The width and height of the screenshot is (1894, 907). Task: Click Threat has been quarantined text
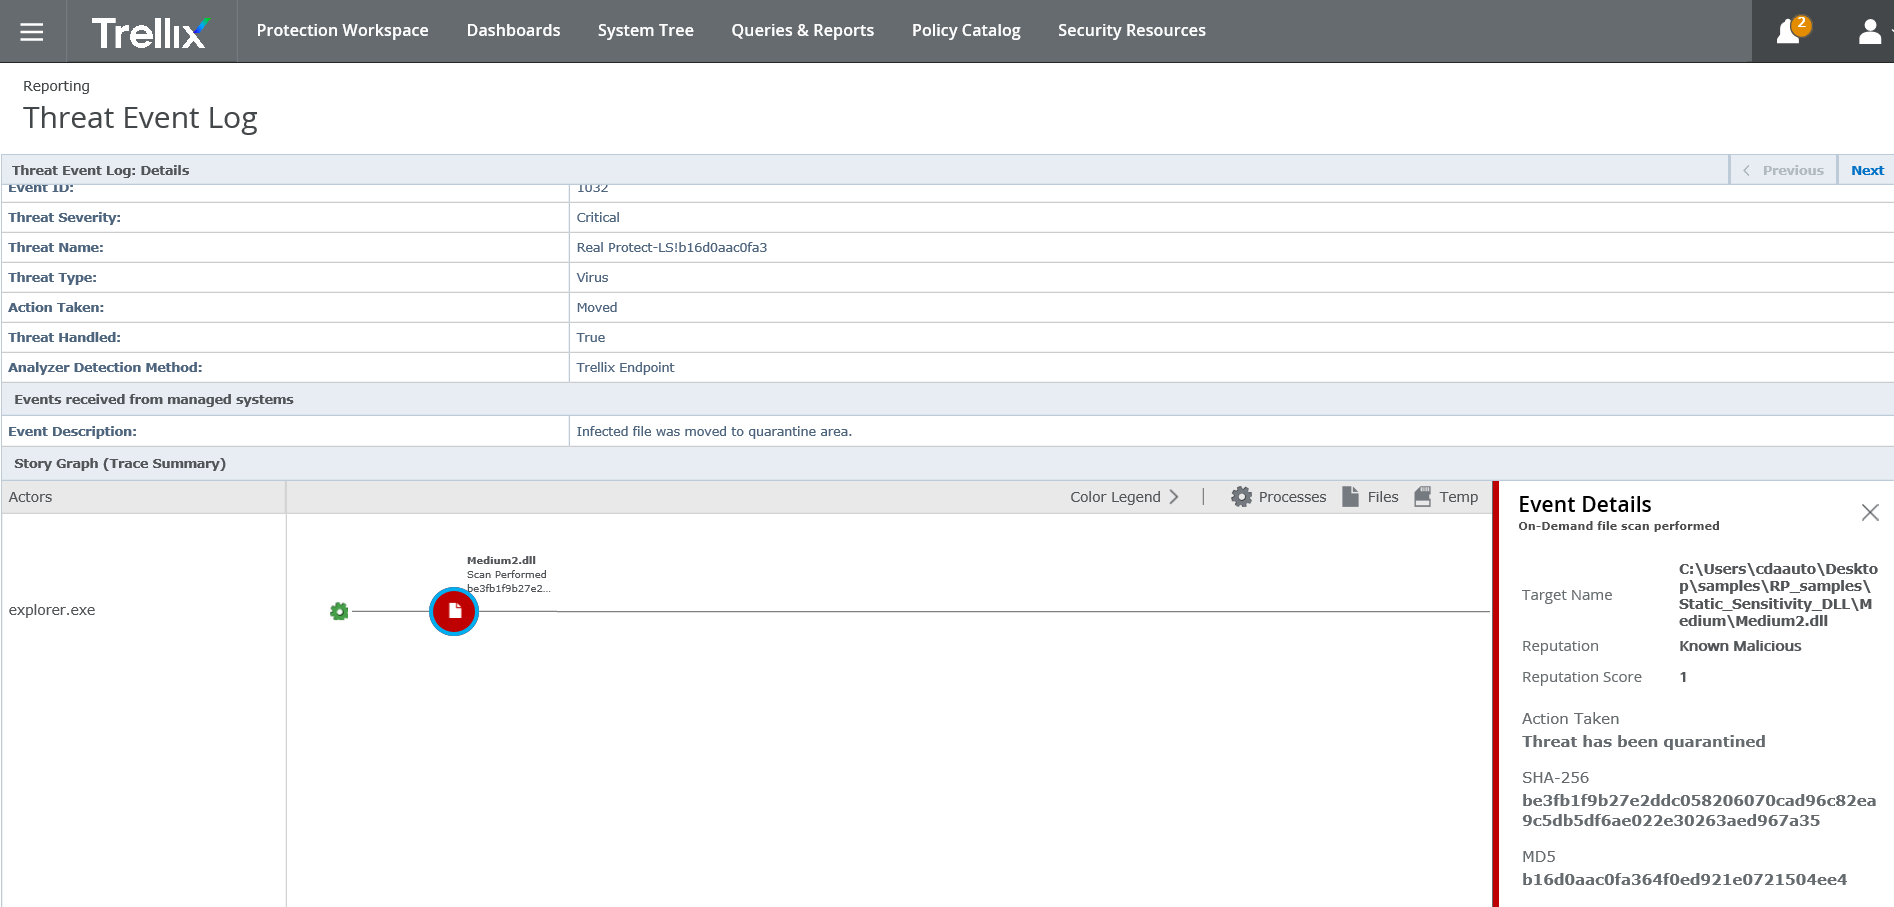click(1643, 741)
